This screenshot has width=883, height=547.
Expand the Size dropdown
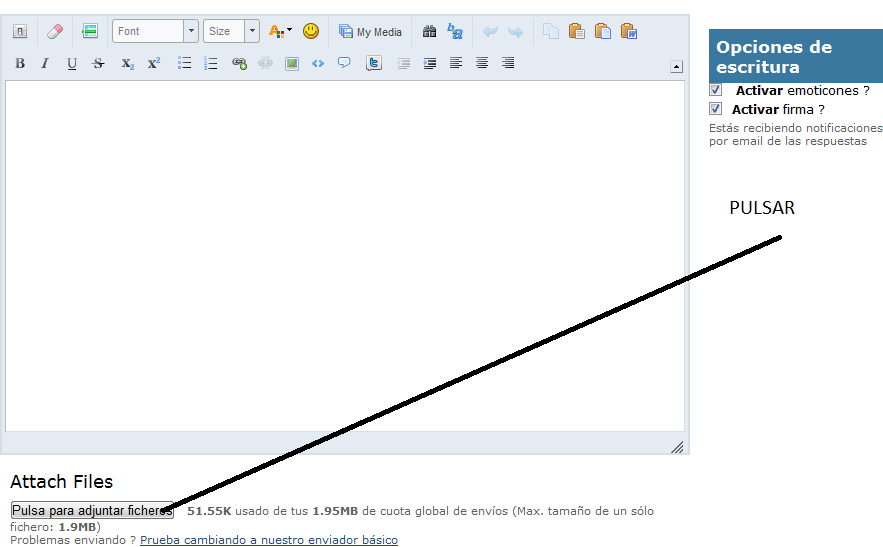251,32
